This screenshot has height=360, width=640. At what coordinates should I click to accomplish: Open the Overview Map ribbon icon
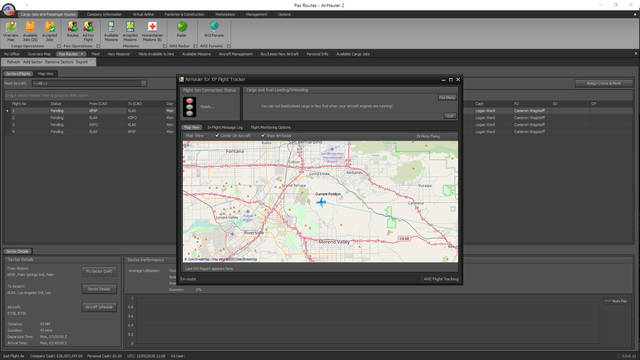pyautogui.click(x=11, y=31)
